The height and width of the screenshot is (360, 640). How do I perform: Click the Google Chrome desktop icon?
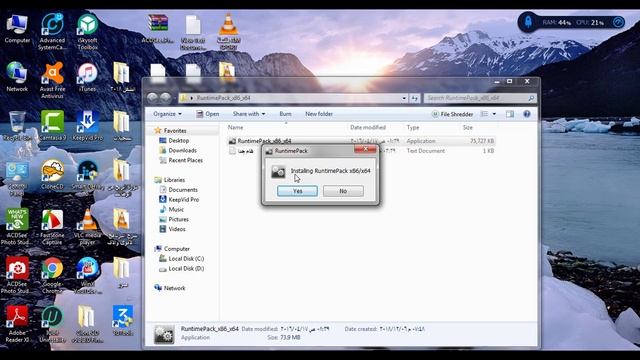point(52,275)
